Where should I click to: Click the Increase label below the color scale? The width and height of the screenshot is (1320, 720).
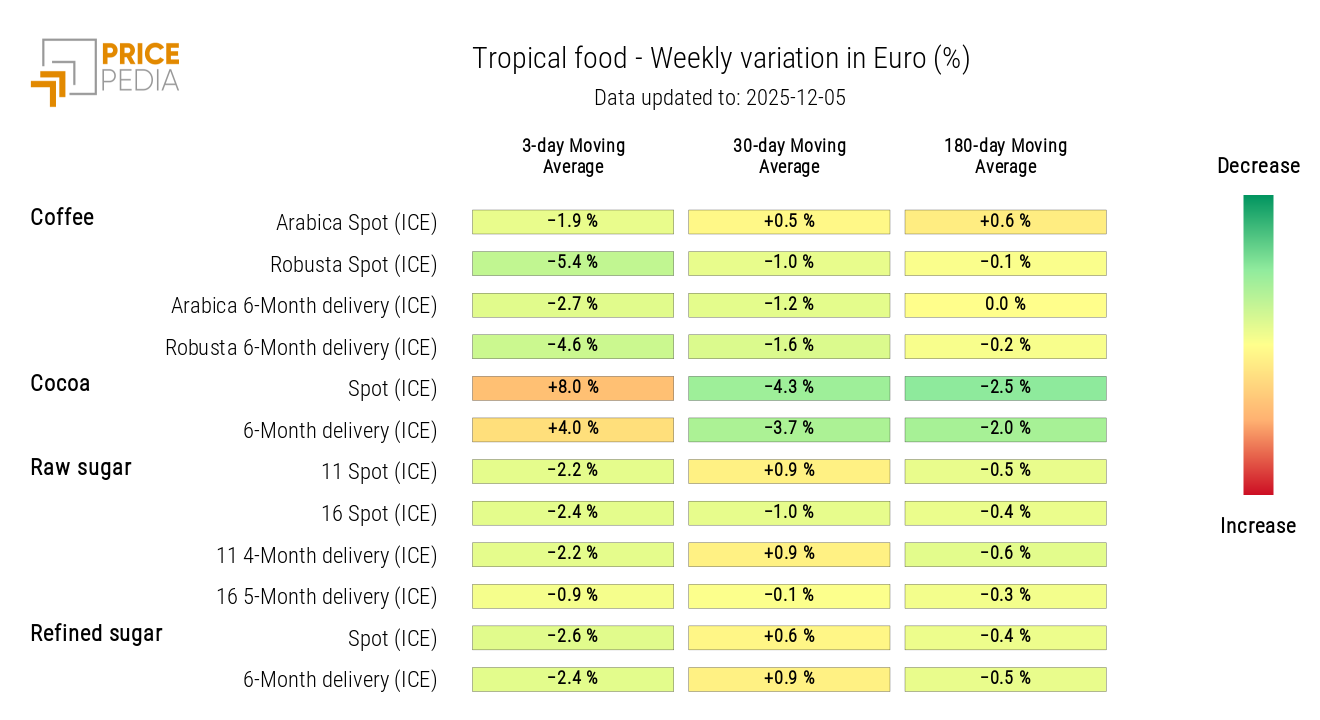coord(1258,526)
